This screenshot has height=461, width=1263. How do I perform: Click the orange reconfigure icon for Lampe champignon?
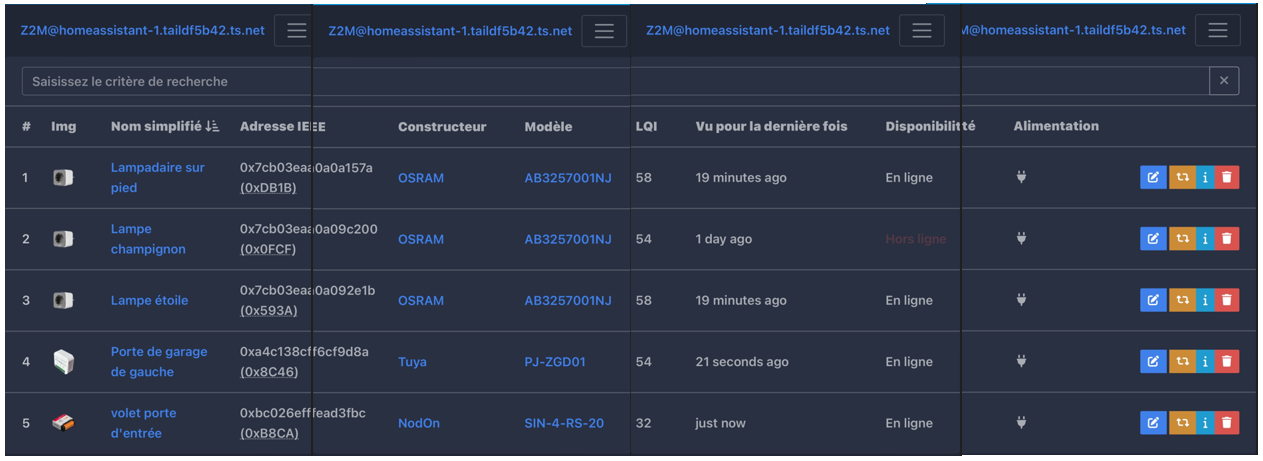1181,239
